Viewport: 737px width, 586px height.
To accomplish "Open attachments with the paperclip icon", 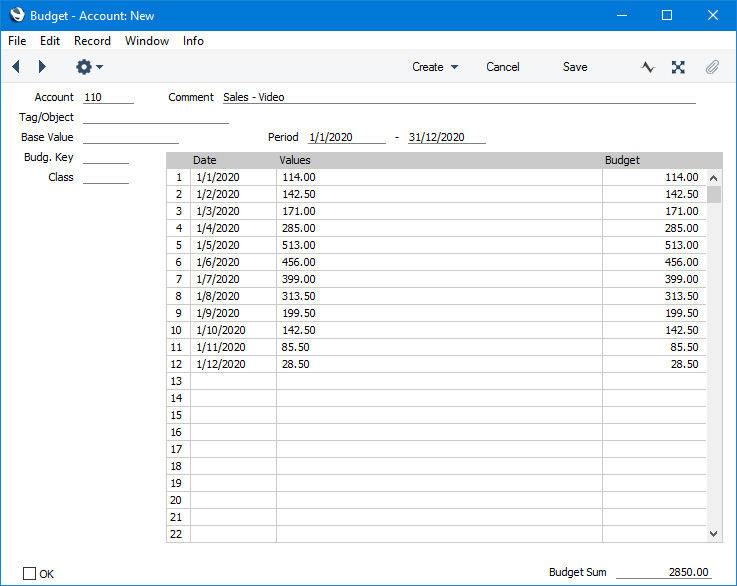I will click(712, 67).
